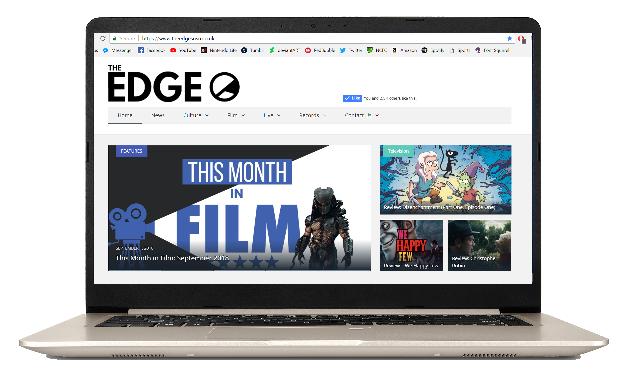Open the Messenger bookmark in bookmarks bar
This screenshot has height=371, width=625.
click(117, 50)
